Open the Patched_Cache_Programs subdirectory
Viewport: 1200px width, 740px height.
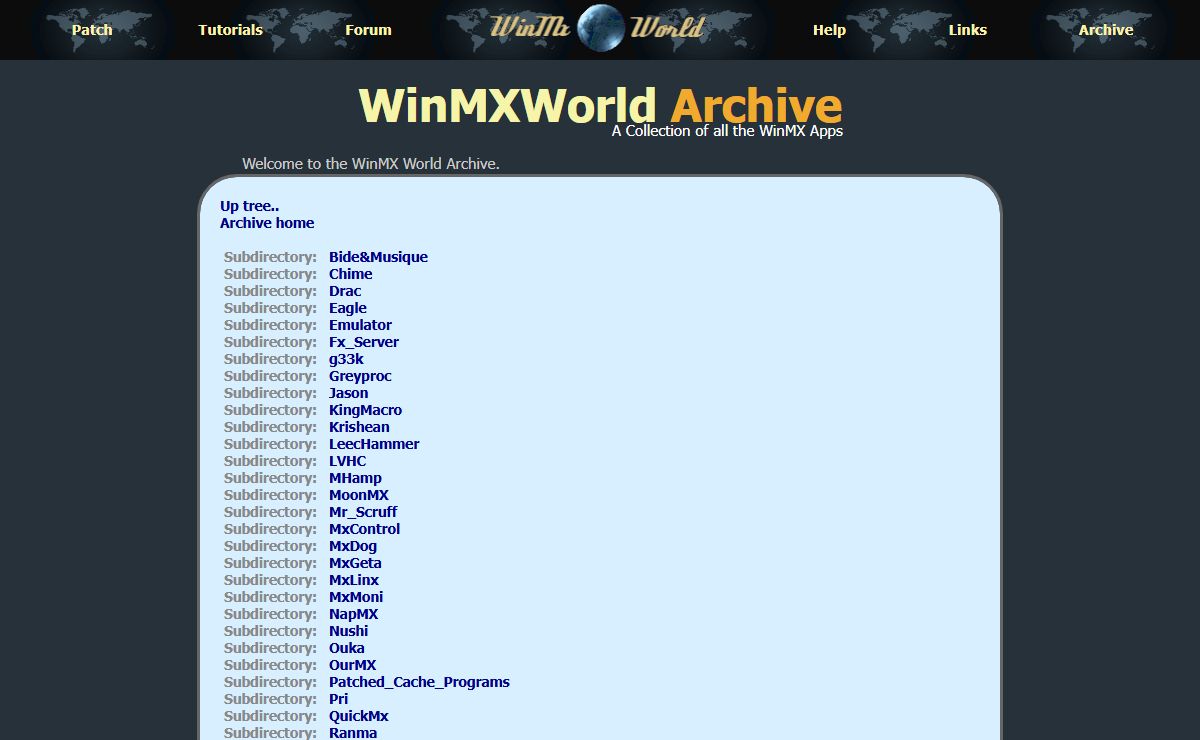click(419, 682)
